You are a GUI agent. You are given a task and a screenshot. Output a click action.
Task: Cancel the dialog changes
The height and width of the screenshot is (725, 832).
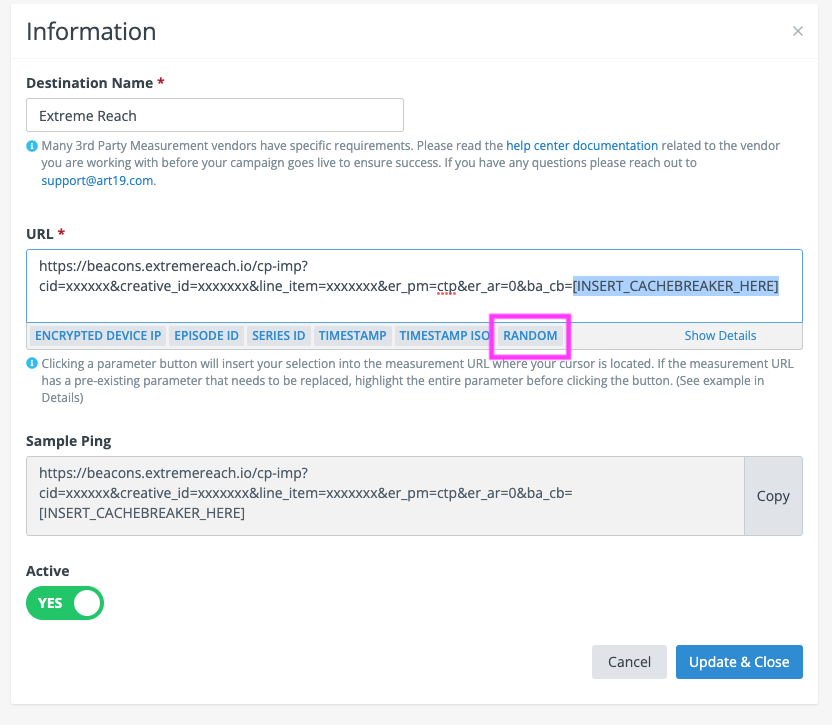click(629, 662)
